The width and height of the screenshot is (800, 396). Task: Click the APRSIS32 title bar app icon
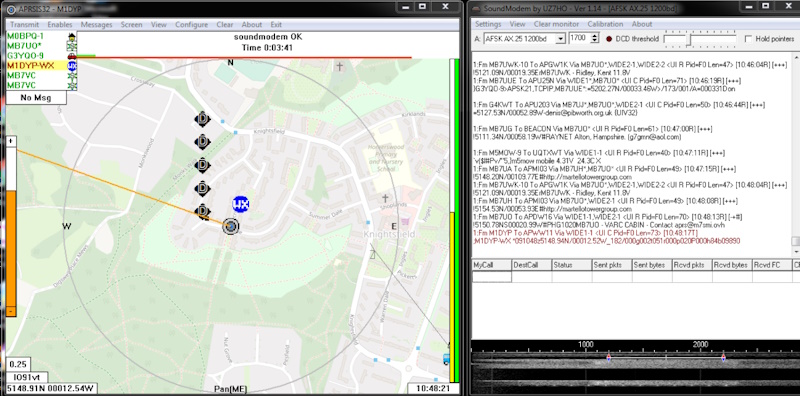(11, 8)
